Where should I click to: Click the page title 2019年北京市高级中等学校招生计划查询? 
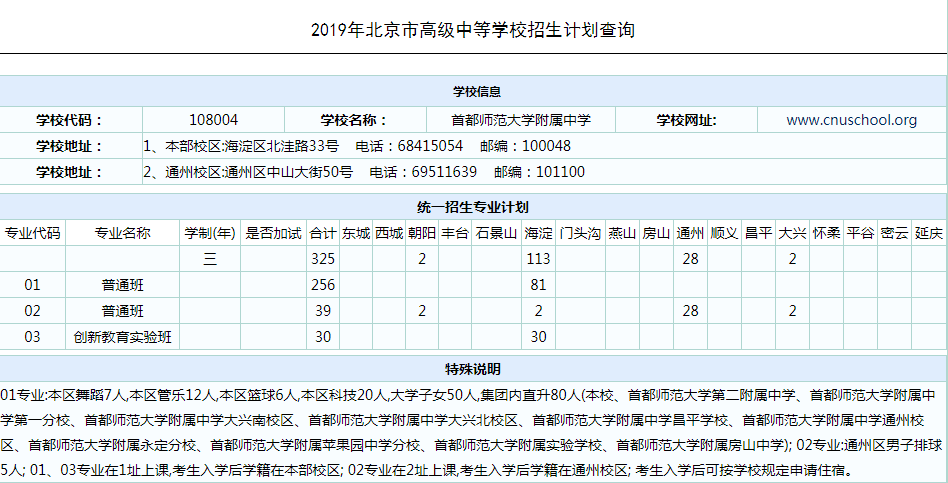(473, 30)
